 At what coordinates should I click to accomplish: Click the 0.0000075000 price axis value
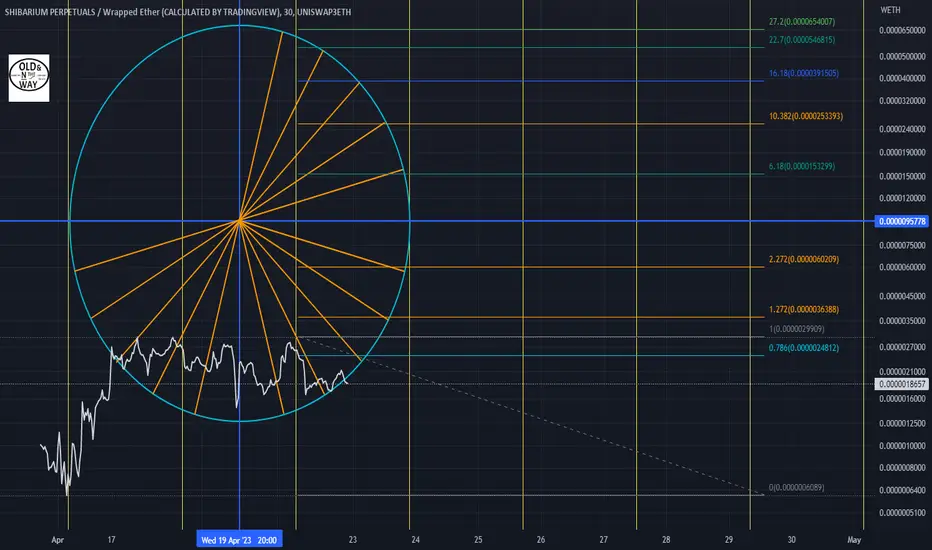902,246
